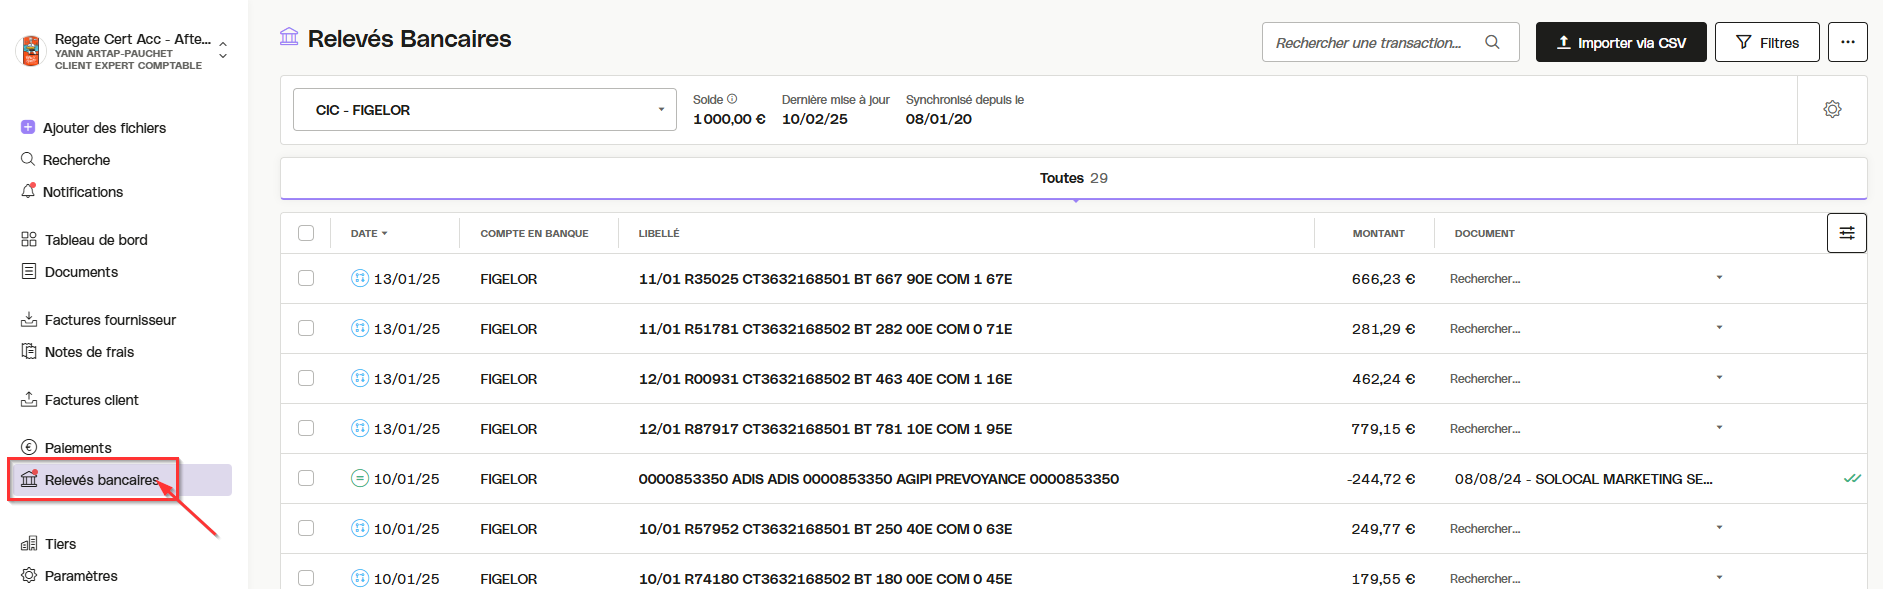Screen dimensions: 1883x589
Task: Open the bank account settings gear icon
Action: [x=1832, y=109]
